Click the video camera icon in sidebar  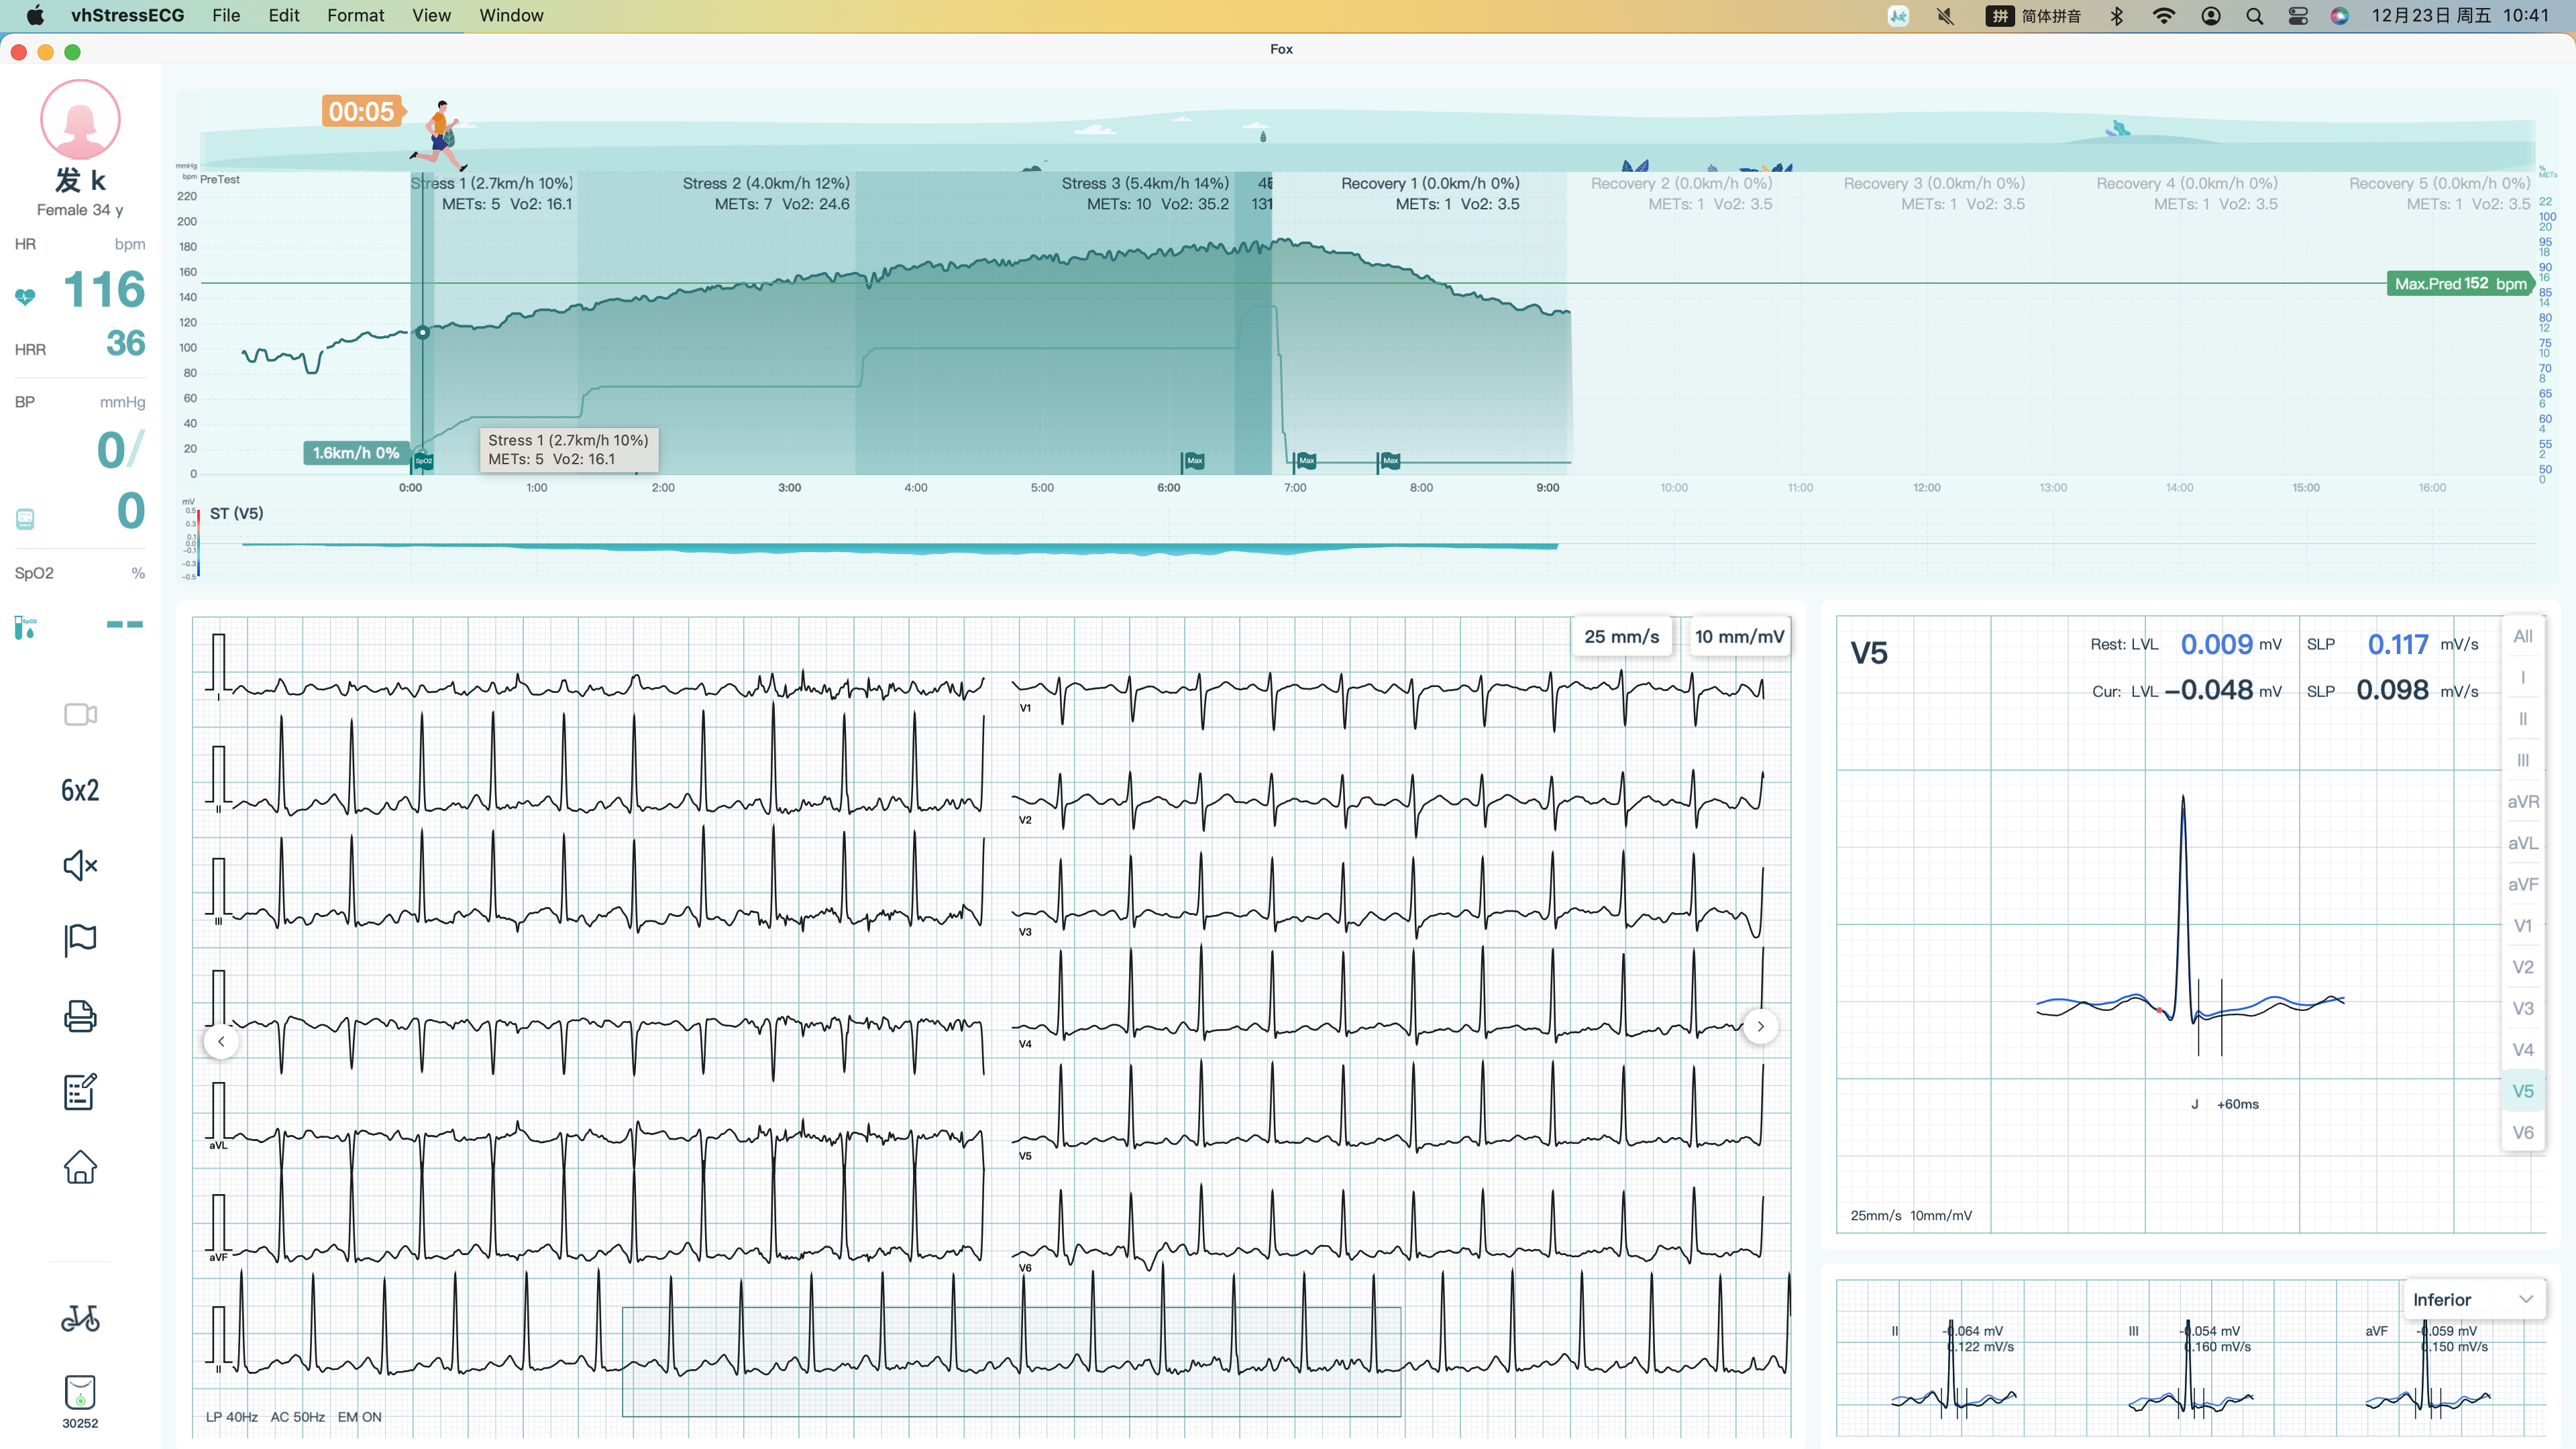(x=80, y=714)
